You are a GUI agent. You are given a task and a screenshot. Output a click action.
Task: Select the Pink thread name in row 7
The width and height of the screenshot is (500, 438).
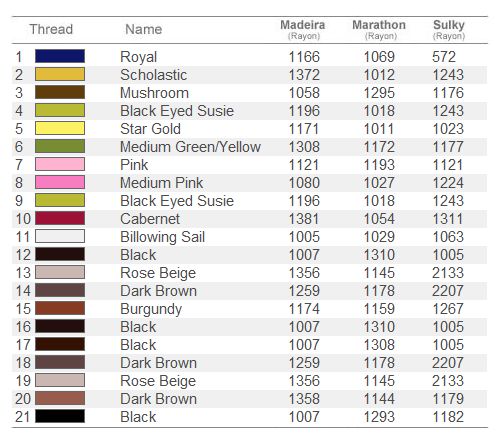[x=134, y=165]
